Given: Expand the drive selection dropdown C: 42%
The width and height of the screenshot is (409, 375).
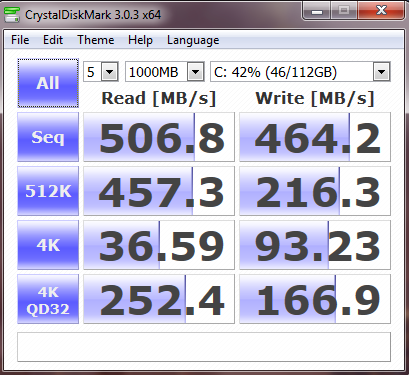Looking at the screenshot, I should 381,72.
